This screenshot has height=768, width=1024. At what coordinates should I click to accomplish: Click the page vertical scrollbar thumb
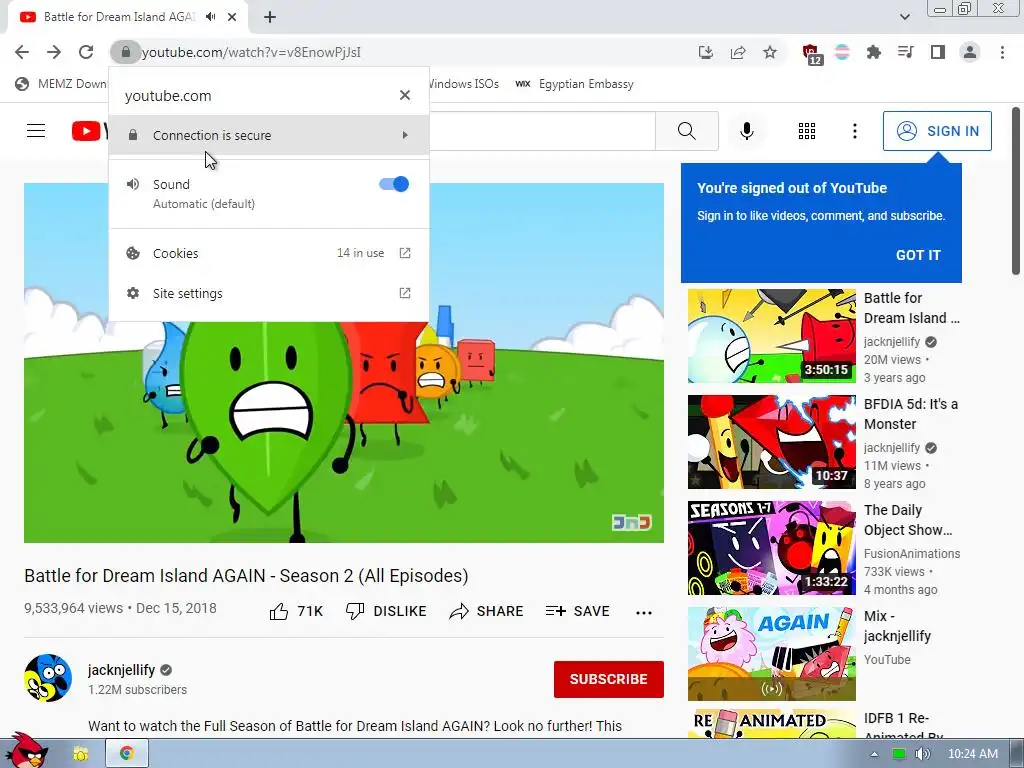(1016, 191)
